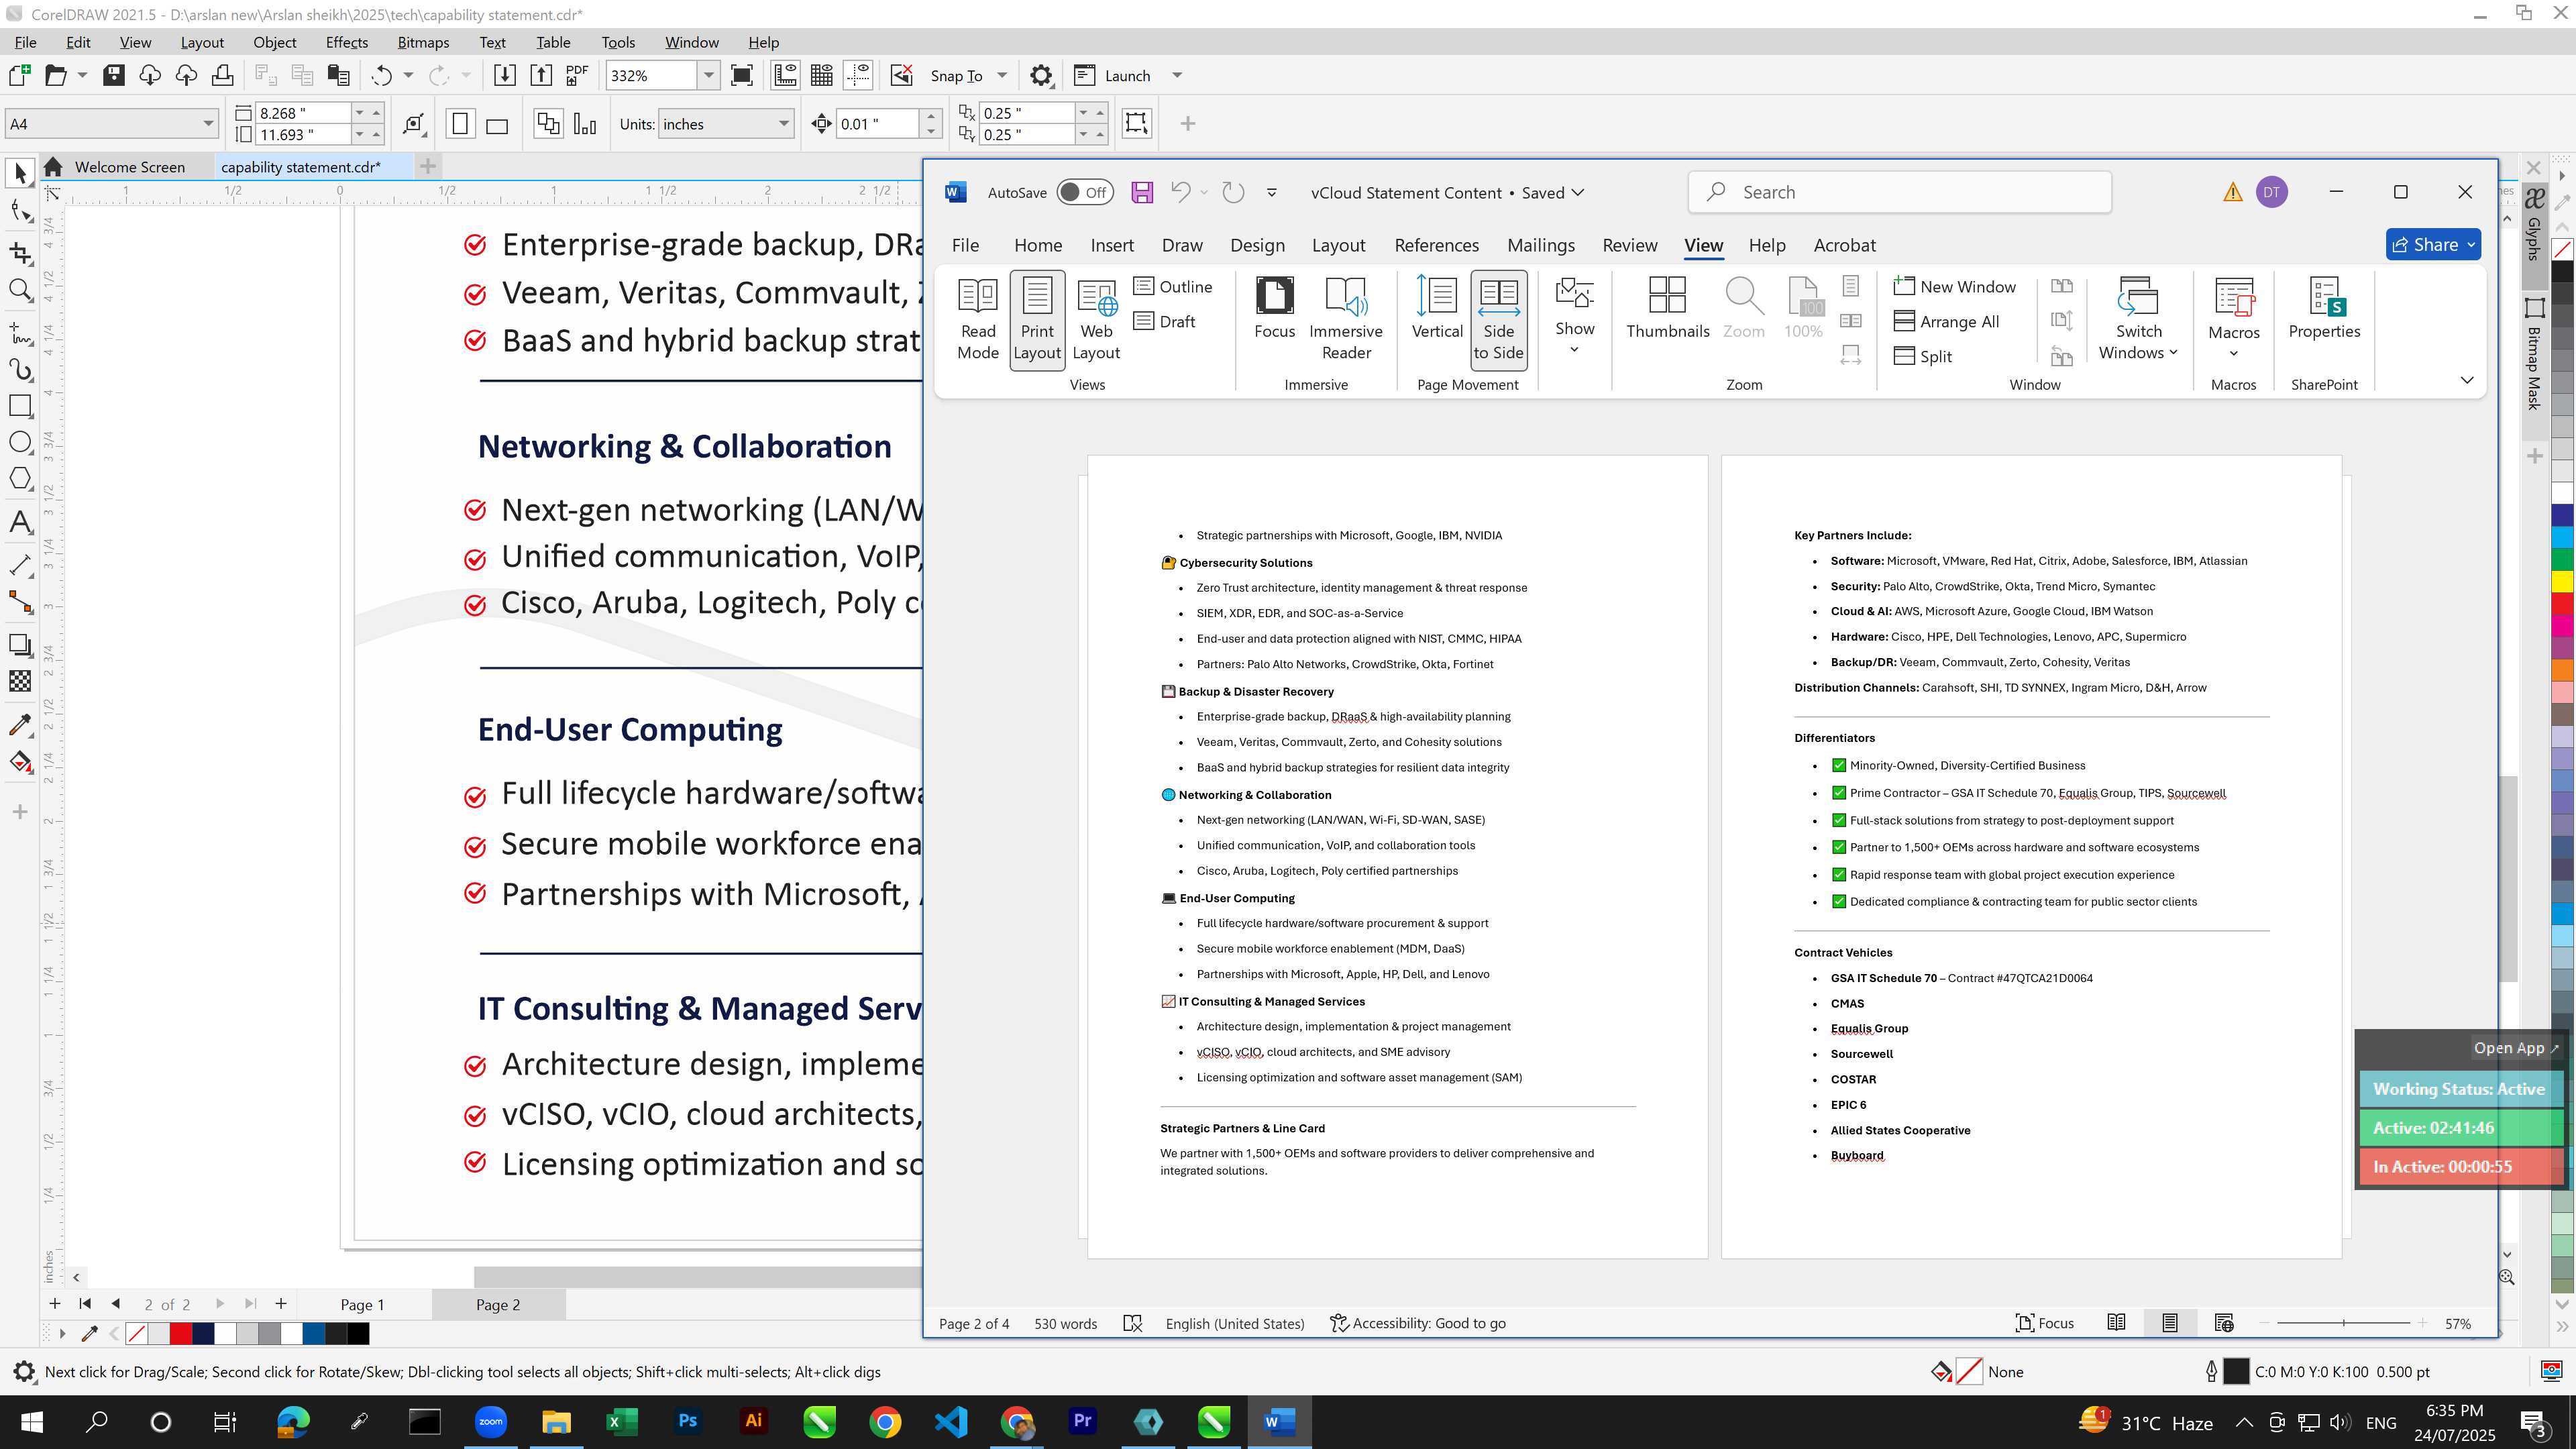Click the CorelDRAW Save icon
Viewport: 2576px width, 1449px height.
pyautogui.click(x=114, y=75)
